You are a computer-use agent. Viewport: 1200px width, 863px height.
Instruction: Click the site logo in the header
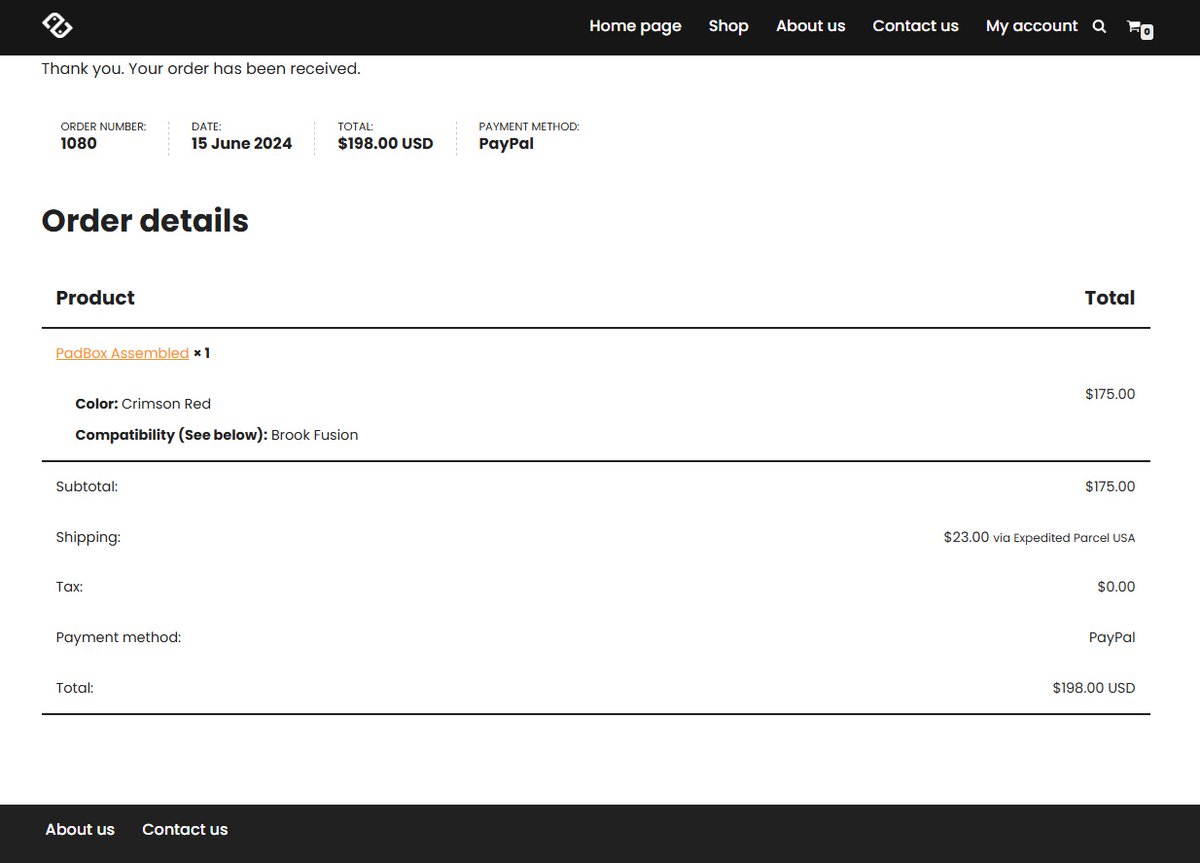coord(57,26)
